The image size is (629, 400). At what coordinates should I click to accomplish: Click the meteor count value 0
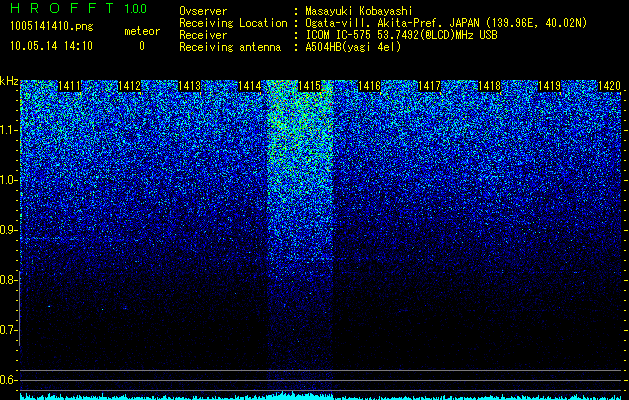point(142,46)
